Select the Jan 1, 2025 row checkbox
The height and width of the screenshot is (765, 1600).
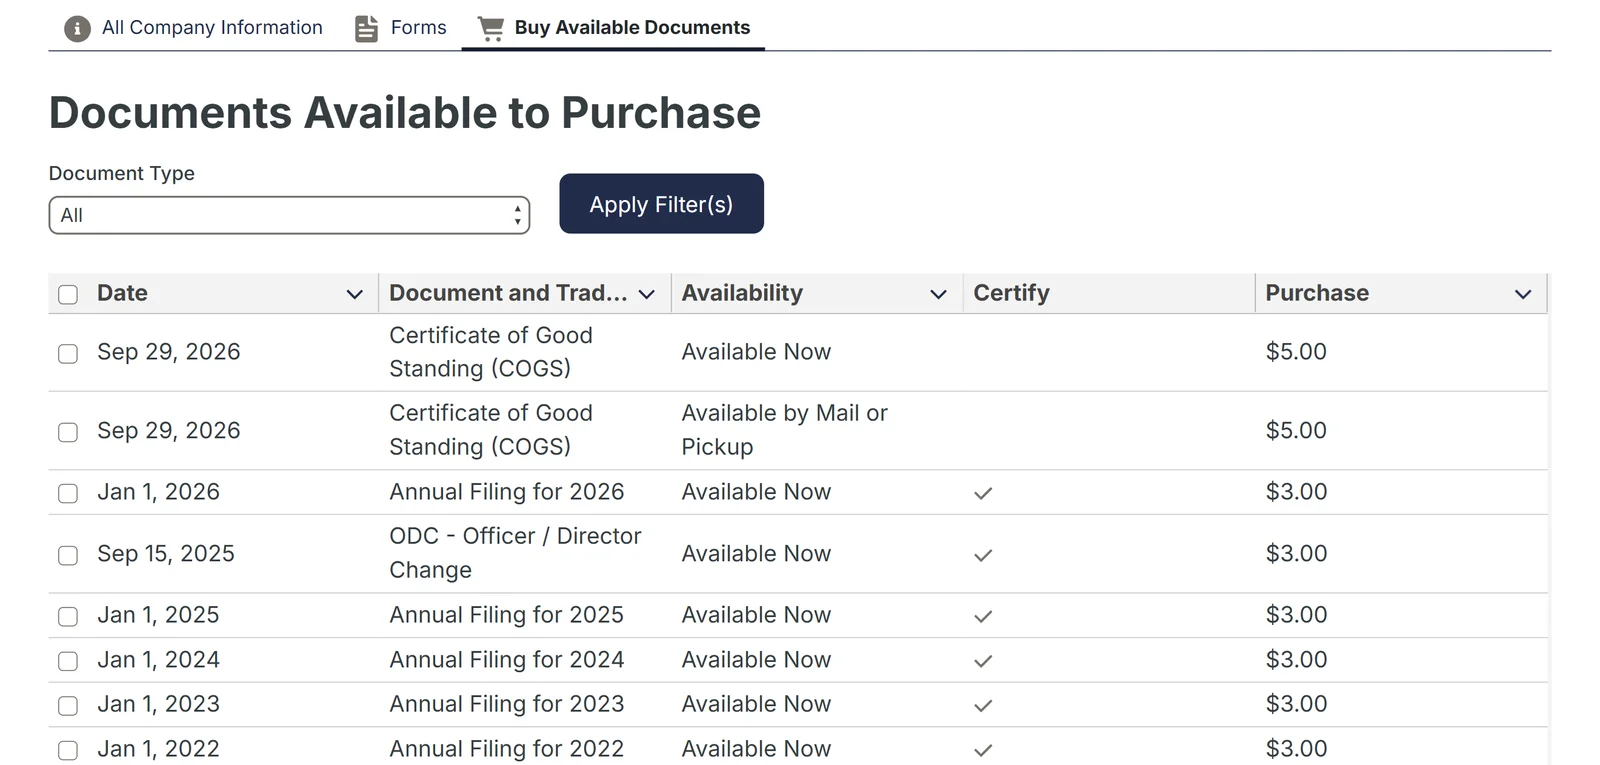tap(68, 617)
